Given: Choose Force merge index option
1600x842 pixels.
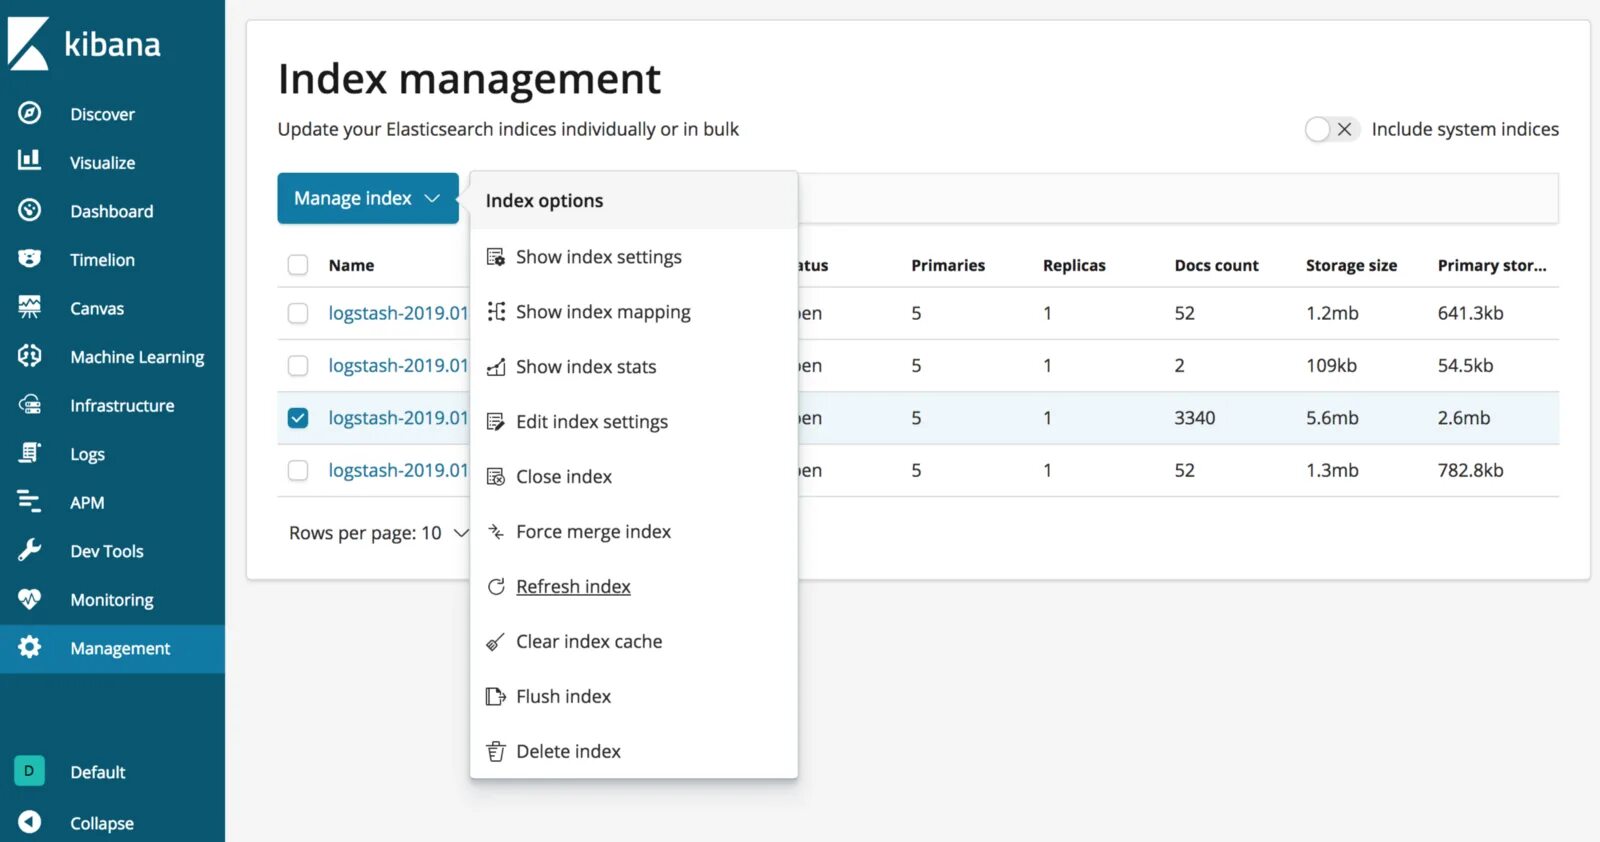Looking at the screenshot, I should tap(593, 532).
